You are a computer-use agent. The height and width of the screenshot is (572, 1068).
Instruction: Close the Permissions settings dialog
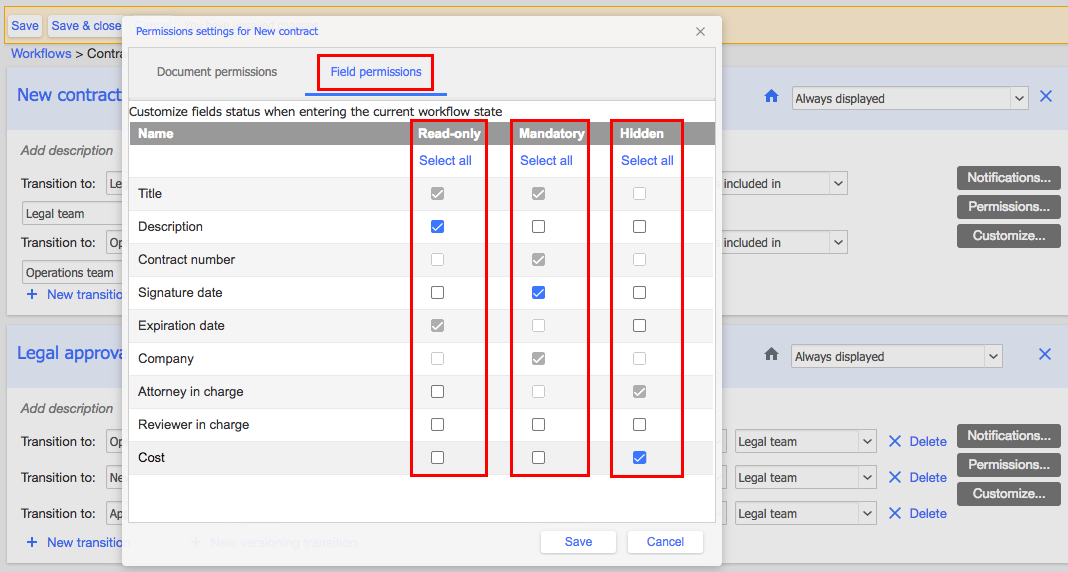click(700, 31)
